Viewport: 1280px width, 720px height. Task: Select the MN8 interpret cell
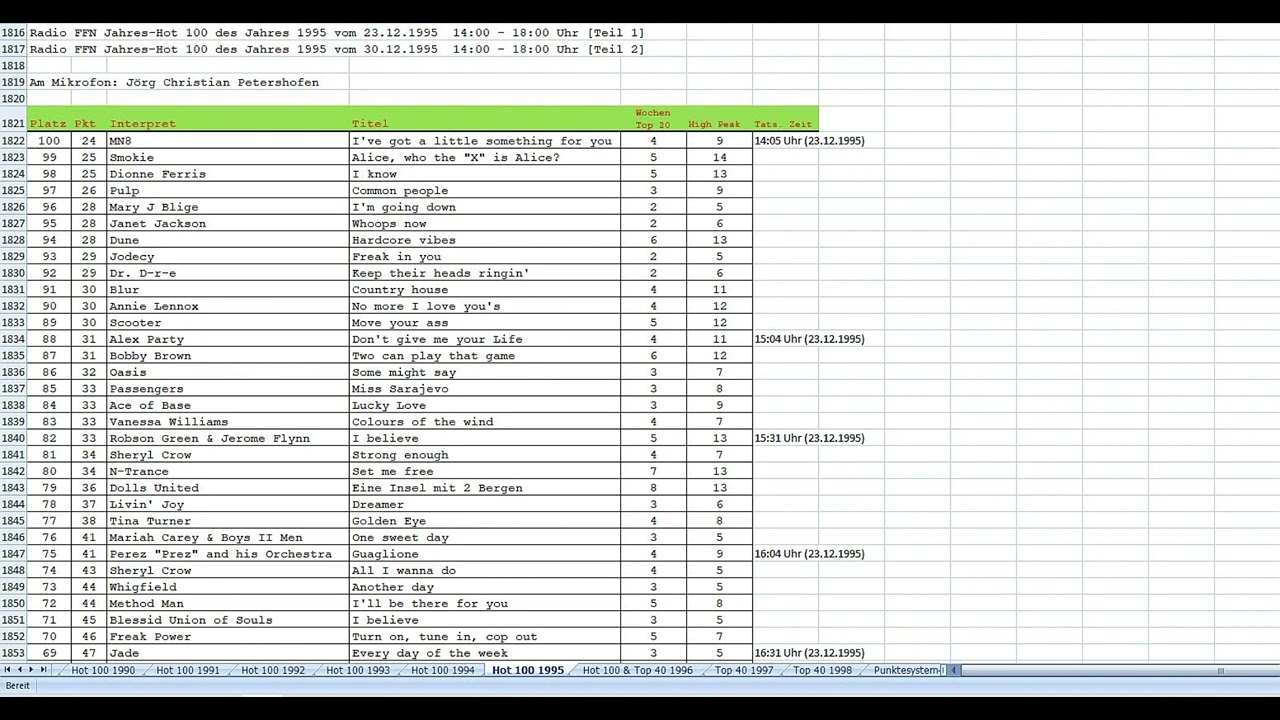[228, 141]
